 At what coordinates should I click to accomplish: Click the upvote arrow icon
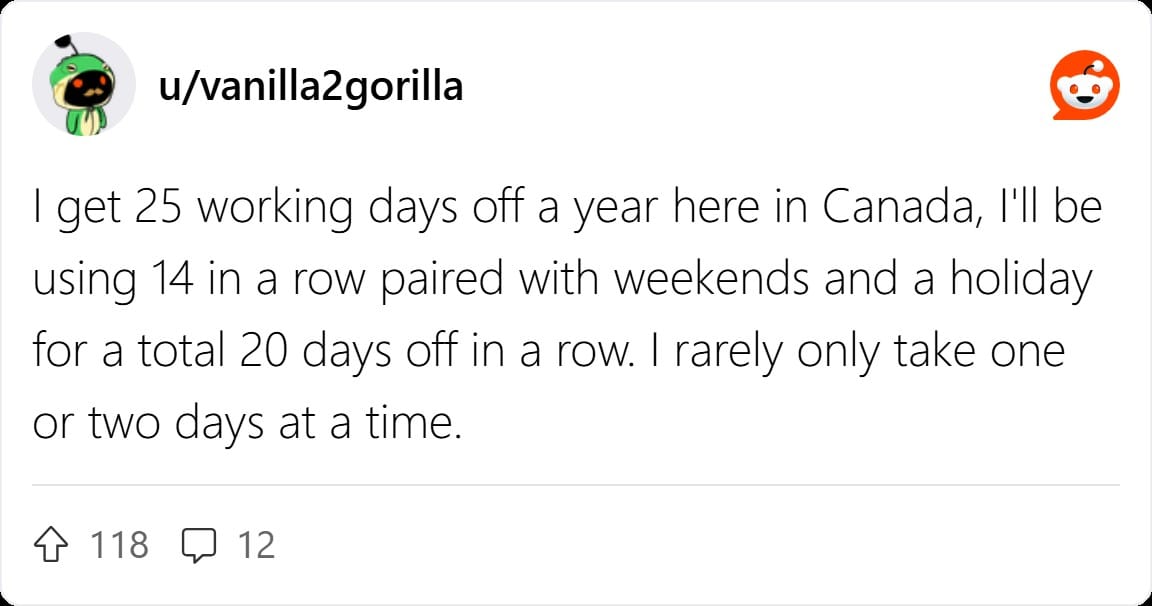51,545
